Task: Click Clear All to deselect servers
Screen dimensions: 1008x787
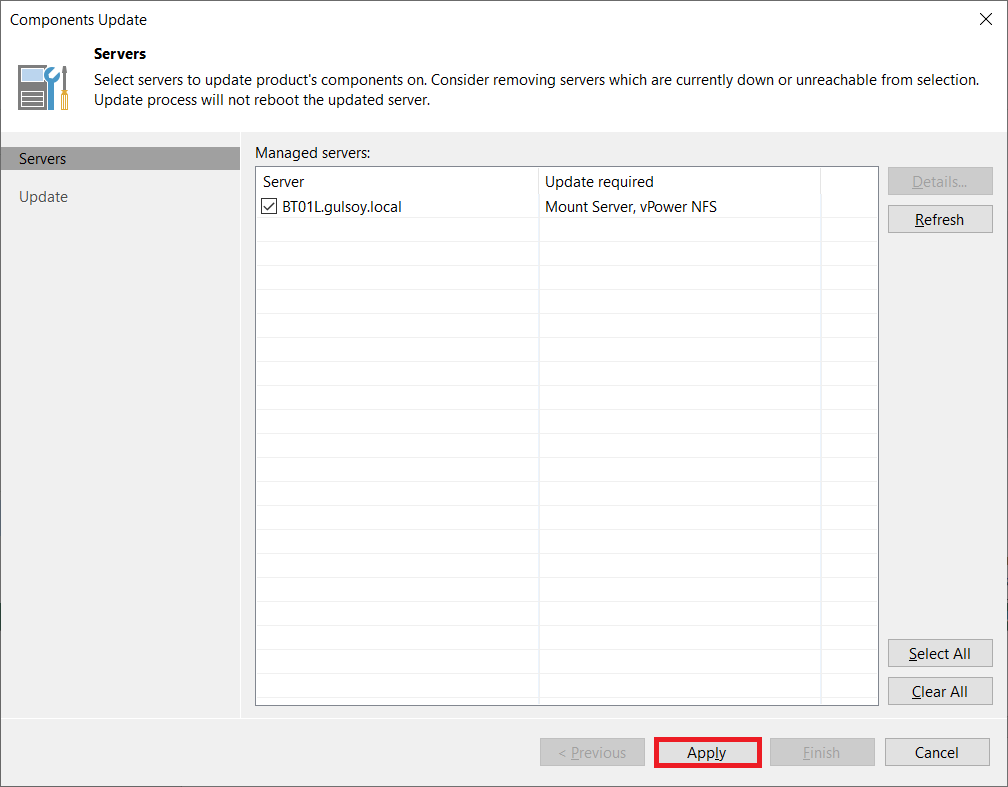Action: click(x=939, y=692)
